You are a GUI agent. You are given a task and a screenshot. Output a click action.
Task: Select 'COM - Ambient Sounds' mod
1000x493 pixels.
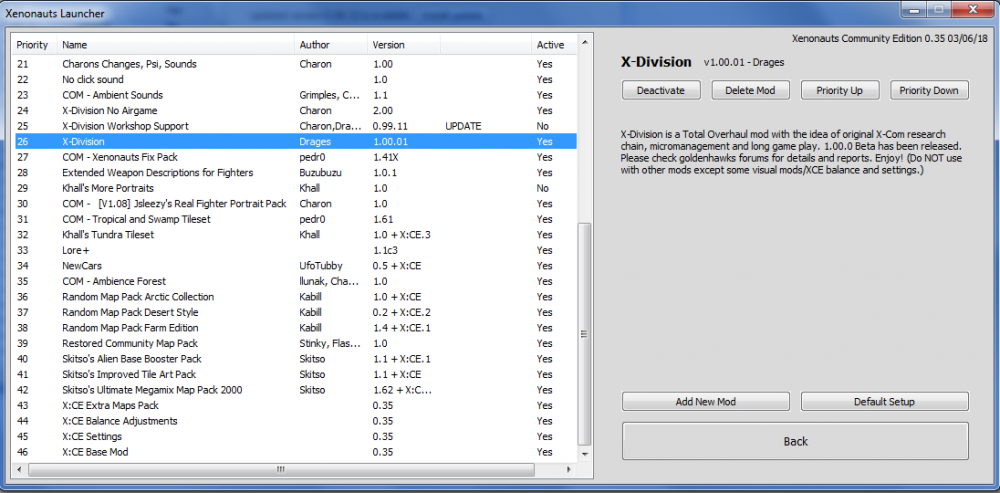295,95
